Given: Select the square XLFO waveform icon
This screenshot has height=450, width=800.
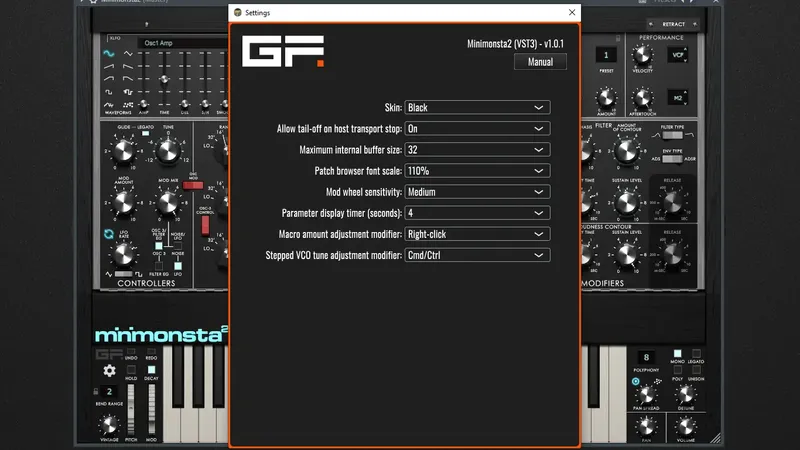Looking at the screenshot, I should coord(109,92).
